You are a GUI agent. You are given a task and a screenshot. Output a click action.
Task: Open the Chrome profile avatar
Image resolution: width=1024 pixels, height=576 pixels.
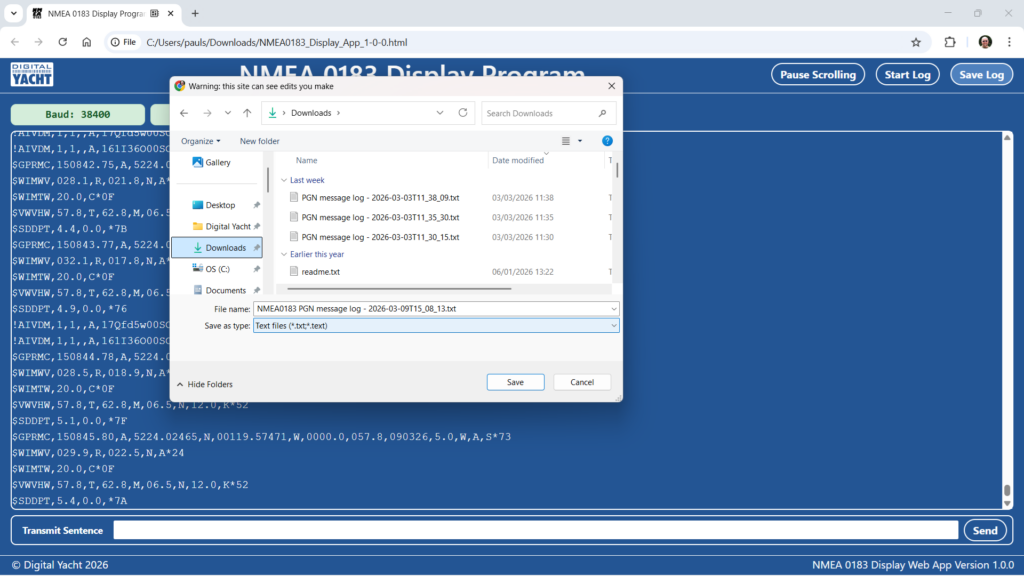pos(985,42)
